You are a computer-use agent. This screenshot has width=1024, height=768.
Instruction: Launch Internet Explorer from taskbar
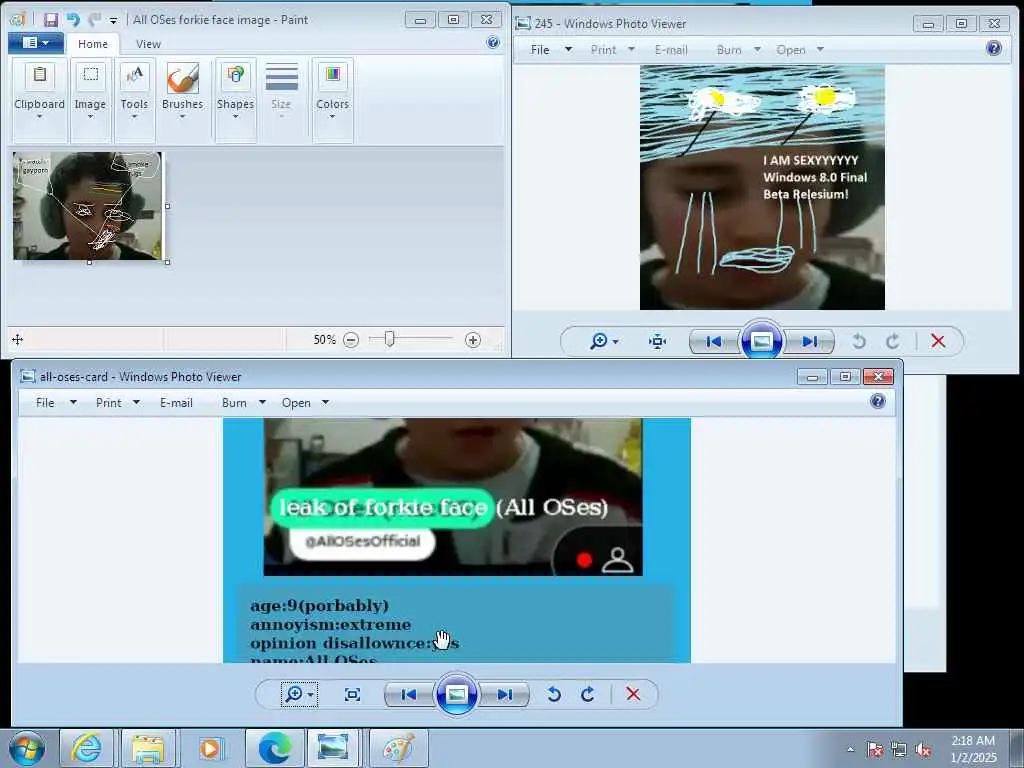(x=86, y=748)
